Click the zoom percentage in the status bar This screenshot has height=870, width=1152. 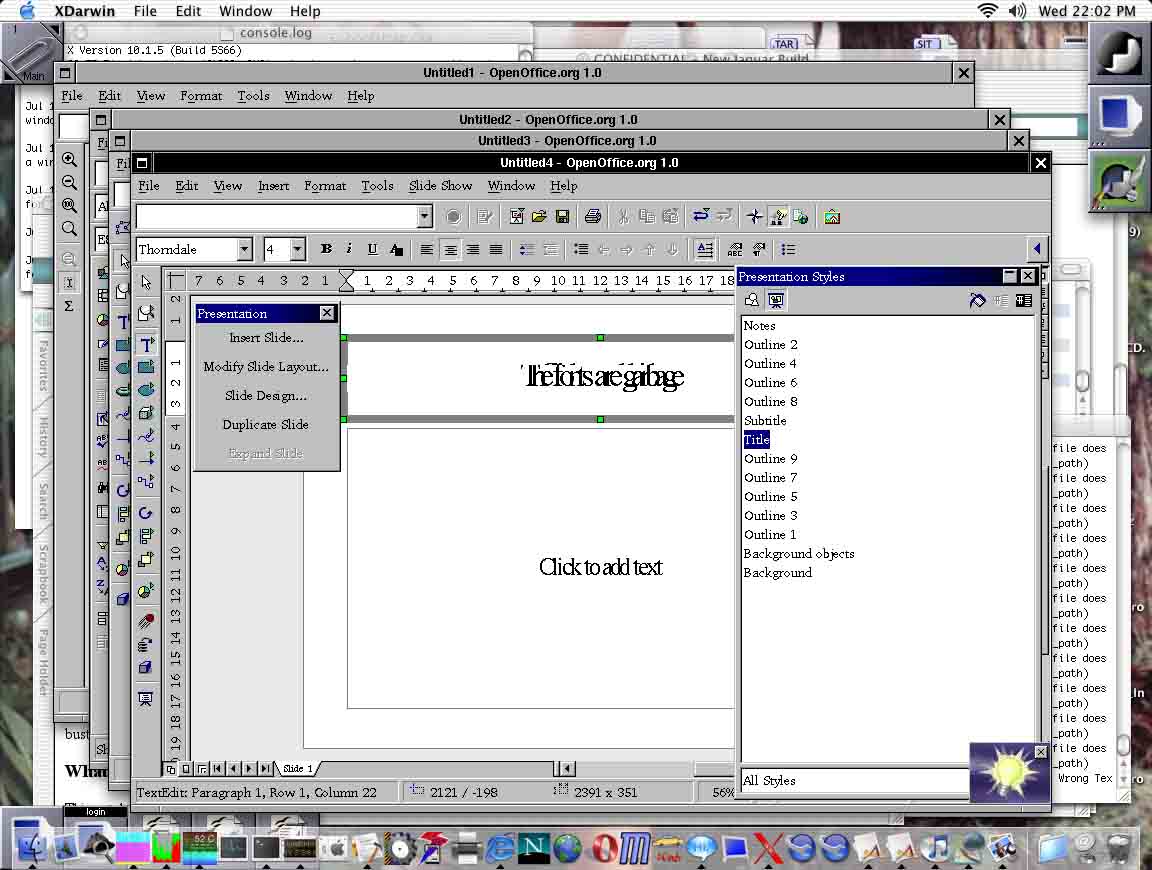[x=723, y=792]
